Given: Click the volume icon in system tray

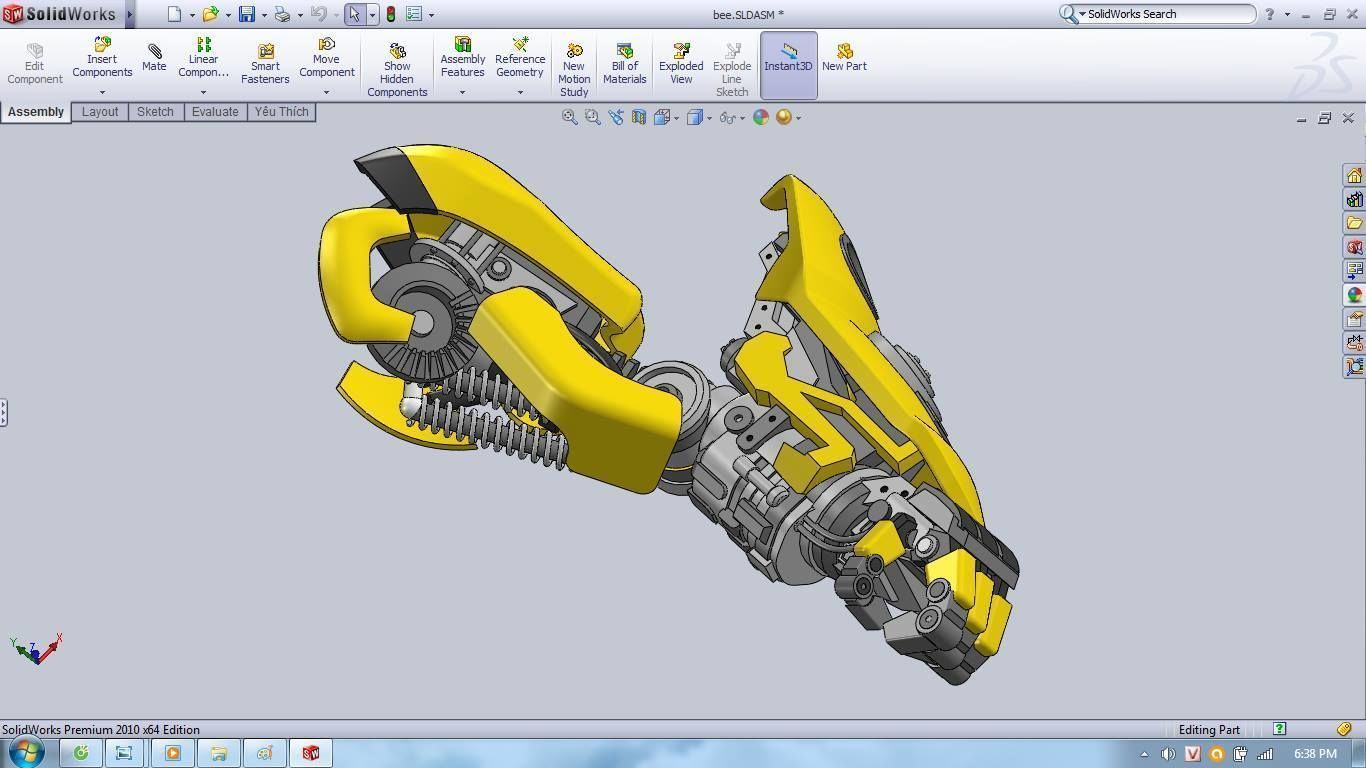Looking at the screenshot, I should [x=1168, y=754].
